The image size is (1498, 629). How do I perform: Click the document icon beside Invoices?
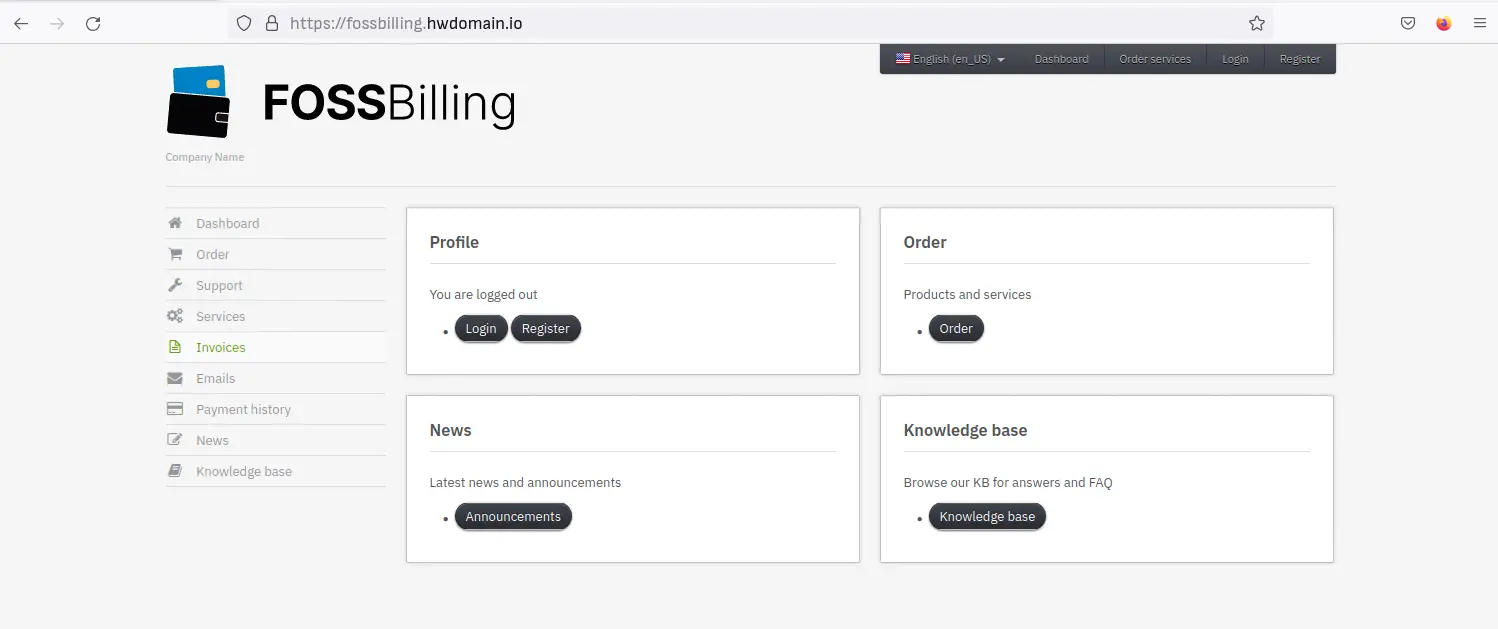(x=175, y=347)
